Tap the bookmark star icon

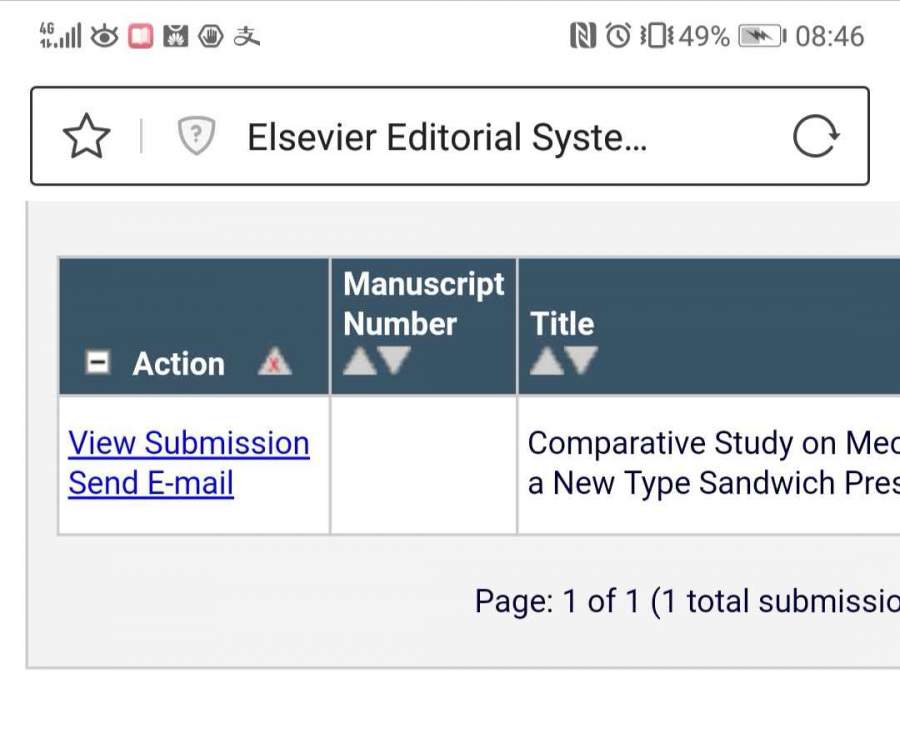point(87,137)
